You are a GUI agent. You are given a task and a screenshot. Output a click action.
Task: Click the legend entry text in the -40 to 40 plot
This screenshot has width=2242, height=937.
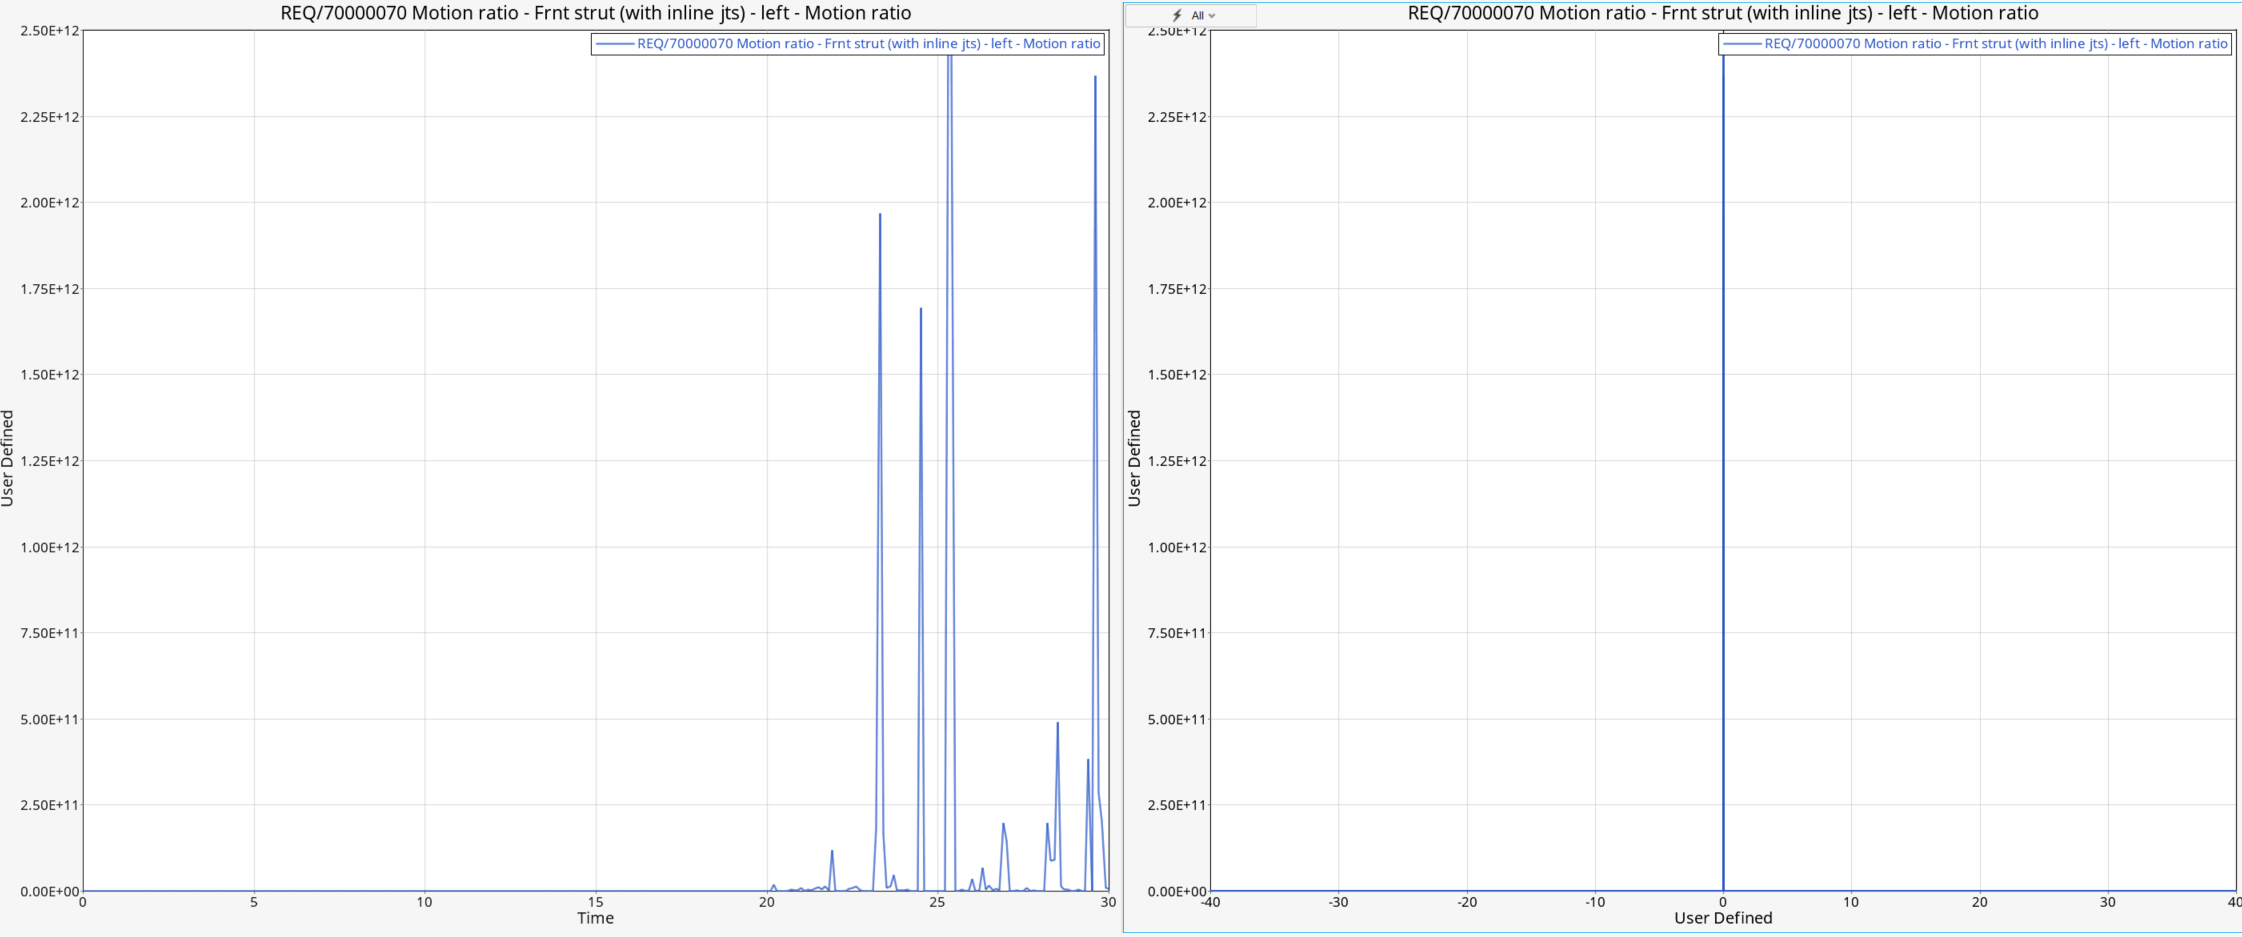[1996, 44]
